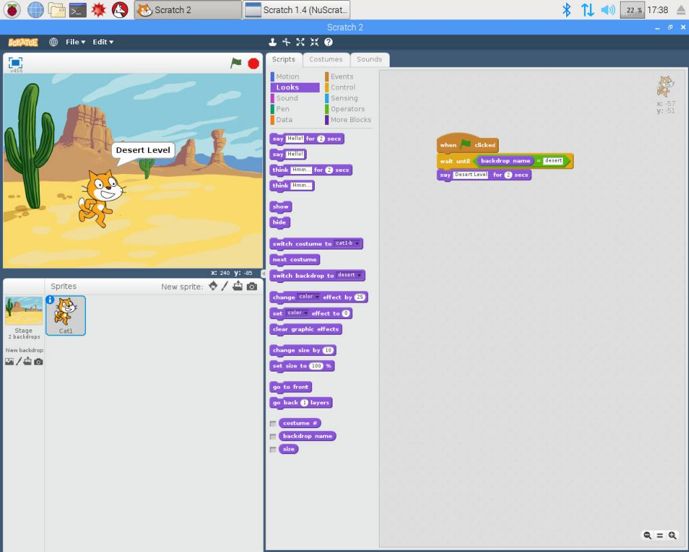Select the Duplicate stamp tool
Image resolution: width=689 pixels, height=552 pixels.
point(273,42)
